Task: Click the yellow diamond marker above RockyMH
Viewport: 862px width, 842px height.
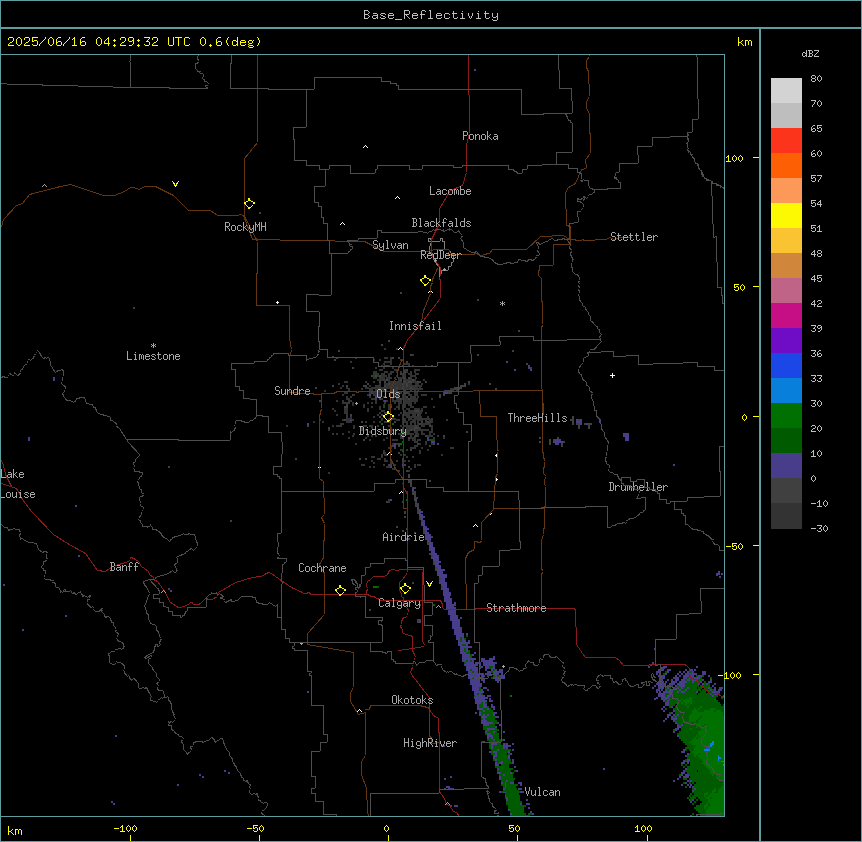Action: point(249,203)
